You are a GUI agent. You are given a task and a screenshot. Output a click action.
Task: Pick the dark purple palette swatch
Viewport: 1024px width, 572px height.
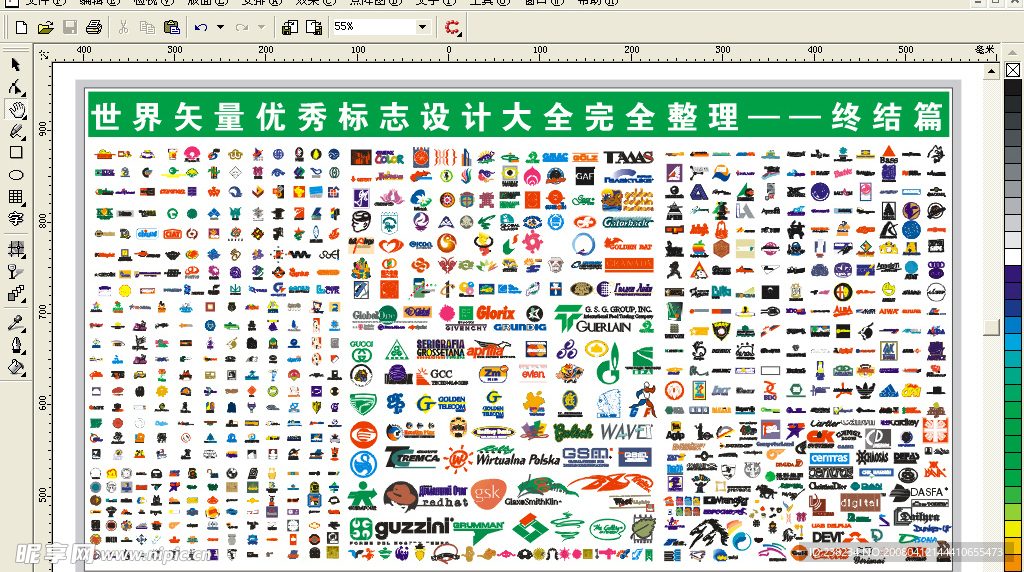(1013, 274)
